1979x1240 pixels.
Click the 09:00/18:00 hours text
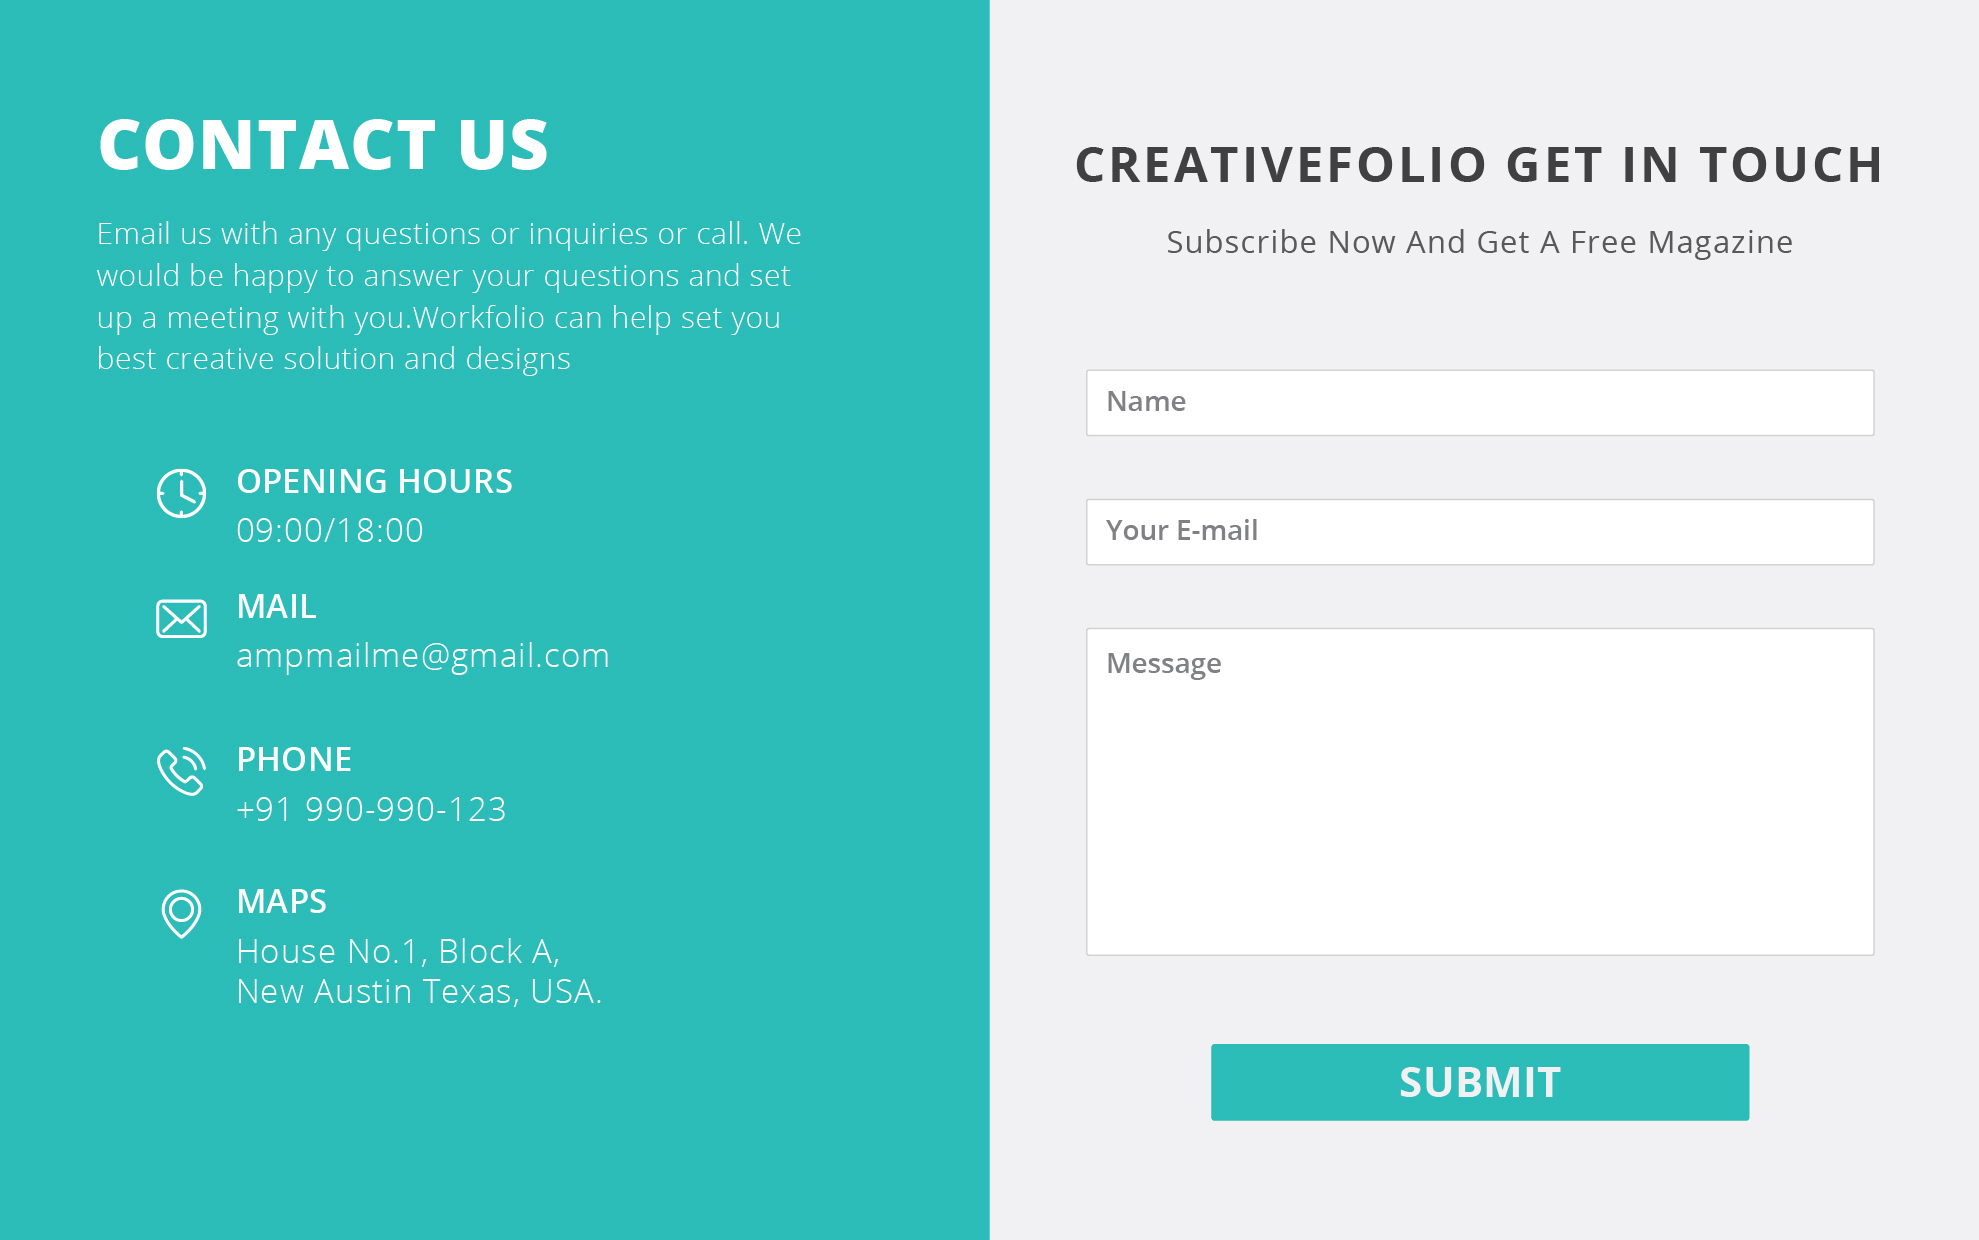(330, 531)
